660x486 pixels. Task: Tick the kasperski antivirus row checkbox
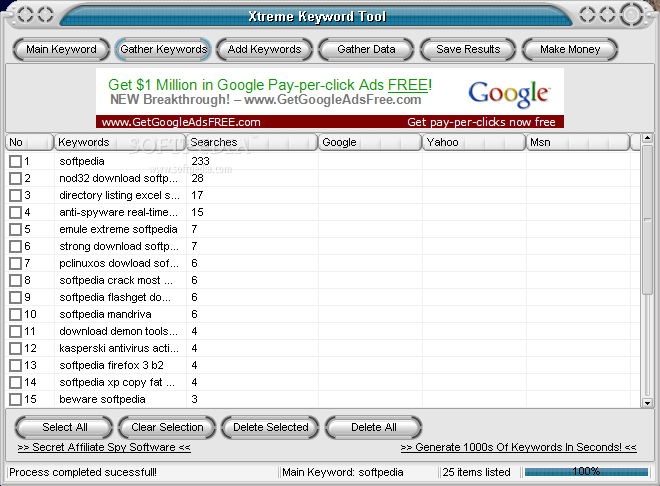coord(16,348)
